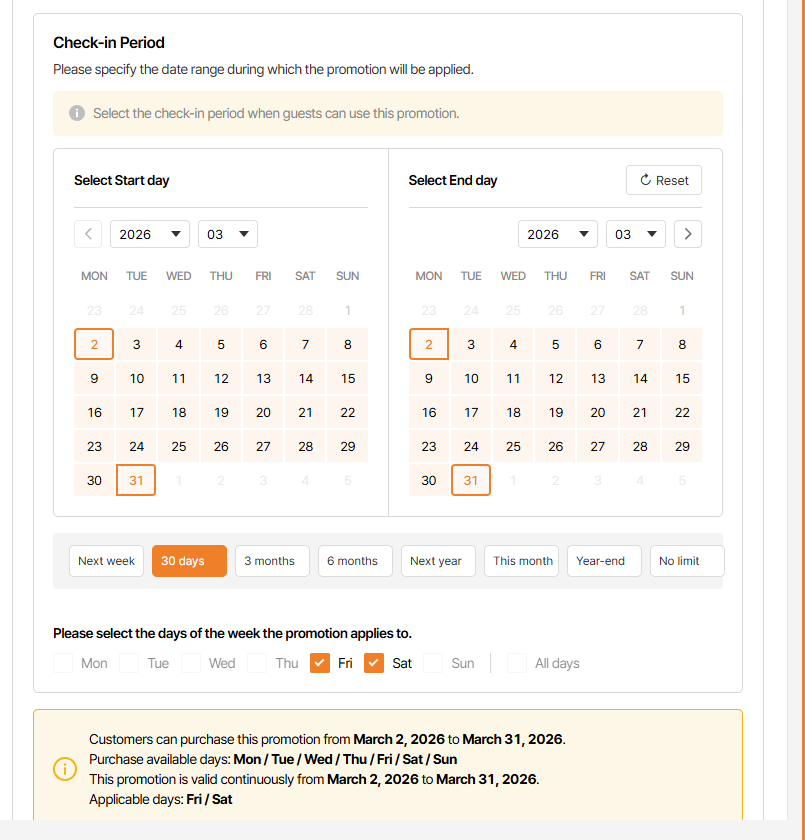This screenshot has height=840, width=805.
Task: Open the start calendar year dropdown
Action: (150, 234)
